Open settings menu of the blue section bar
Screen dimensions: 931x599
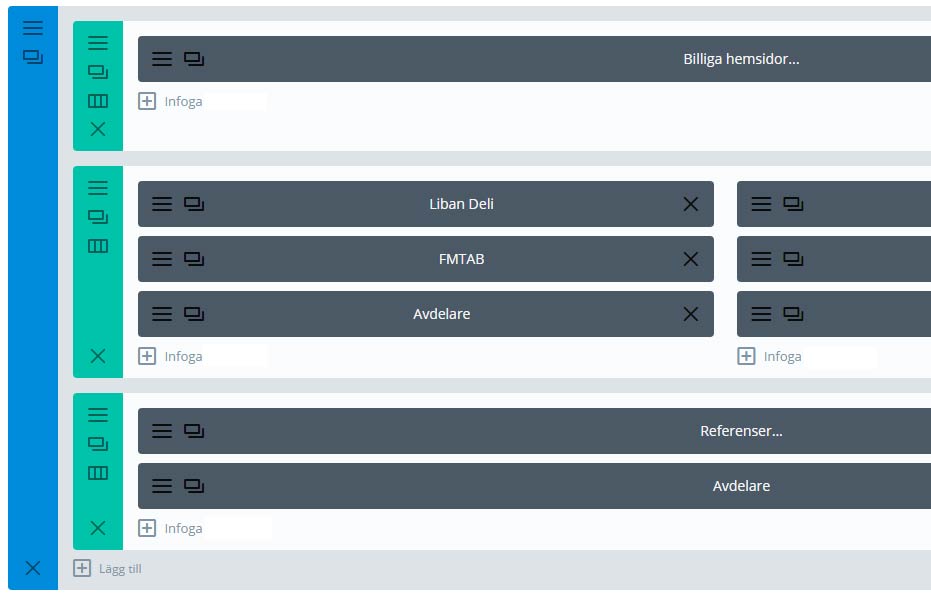(x=33, y=28)
